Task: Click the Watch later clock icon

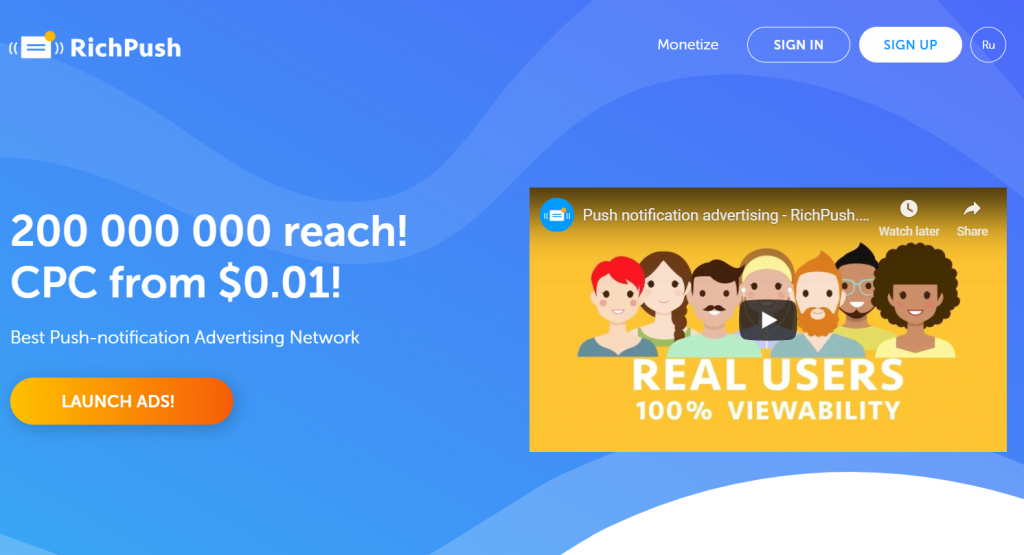Action: (908, 209)
